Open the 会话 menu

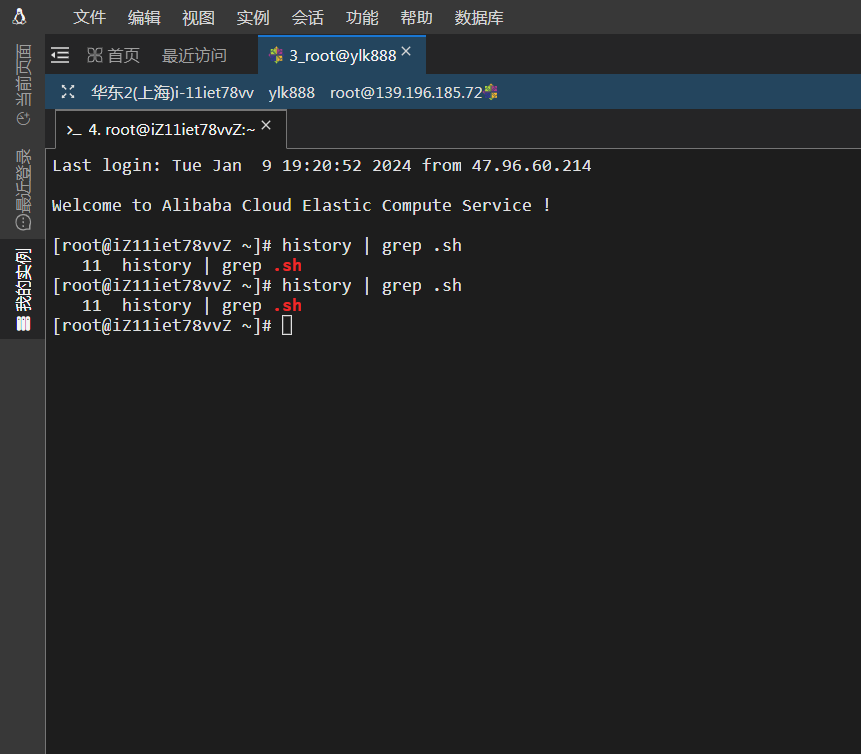click(x=308, y=18)
